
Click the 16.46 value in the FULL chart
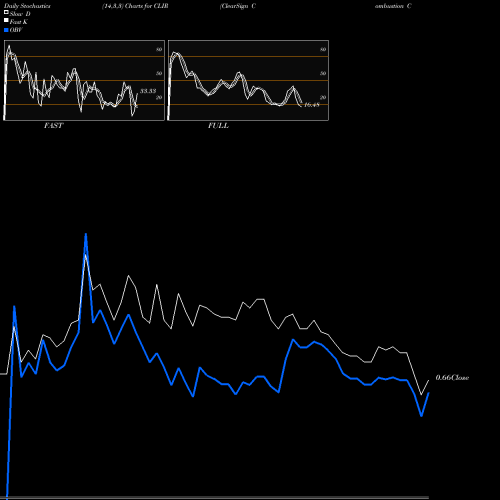312,105
